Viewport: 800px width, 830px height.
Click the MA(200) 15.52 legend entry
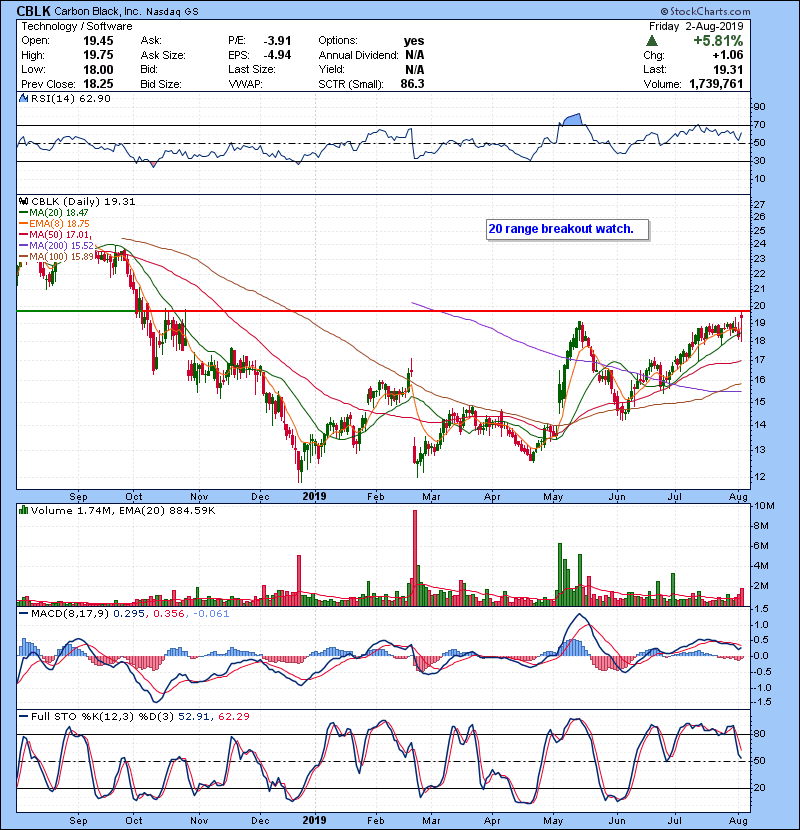pyautogui.click(x=56, y=246)
